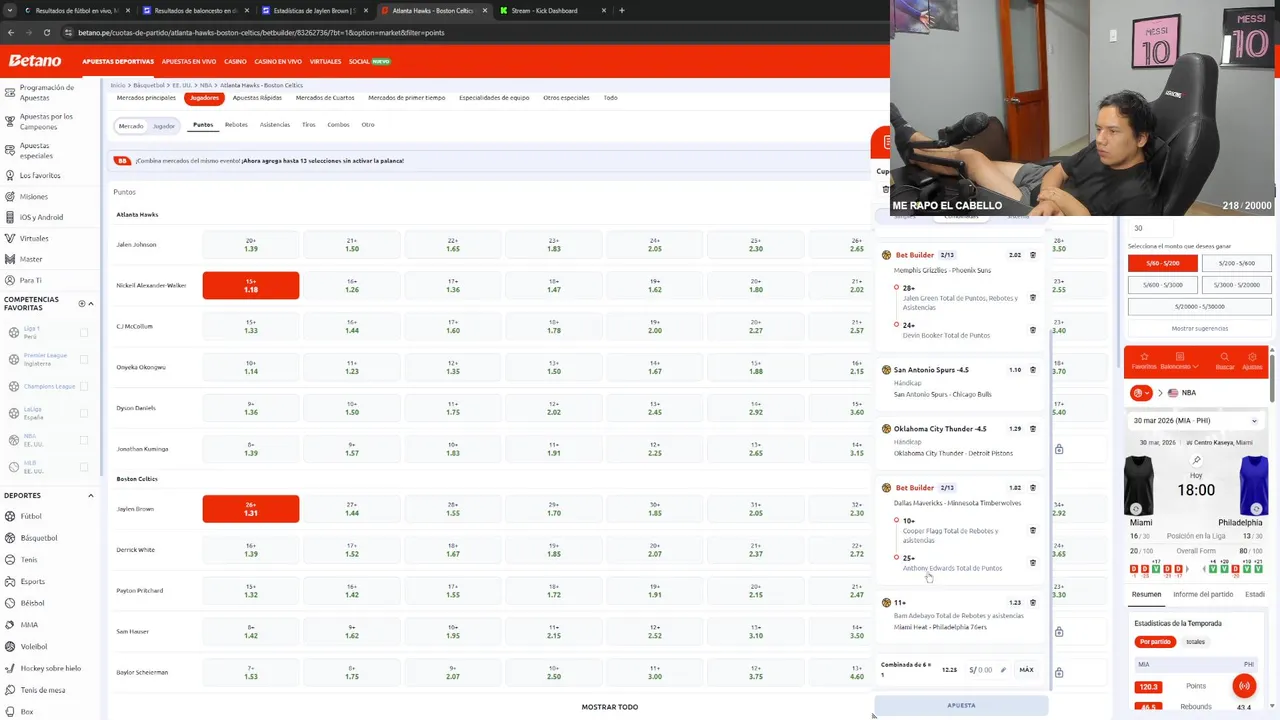Viewport: 1280px width, 720px height.
Task: Select Jalen Johnson 20+ points odds 1.39
Action: click(x=251, y=244)
